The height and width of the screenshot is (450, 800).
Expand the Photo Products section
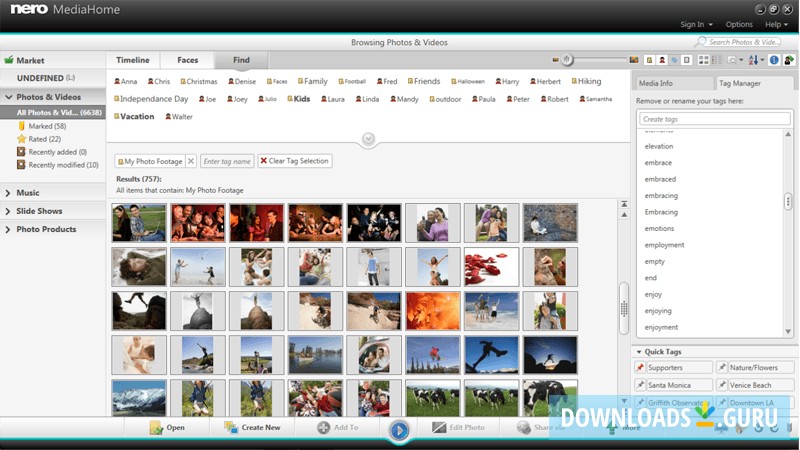[8, 230]
